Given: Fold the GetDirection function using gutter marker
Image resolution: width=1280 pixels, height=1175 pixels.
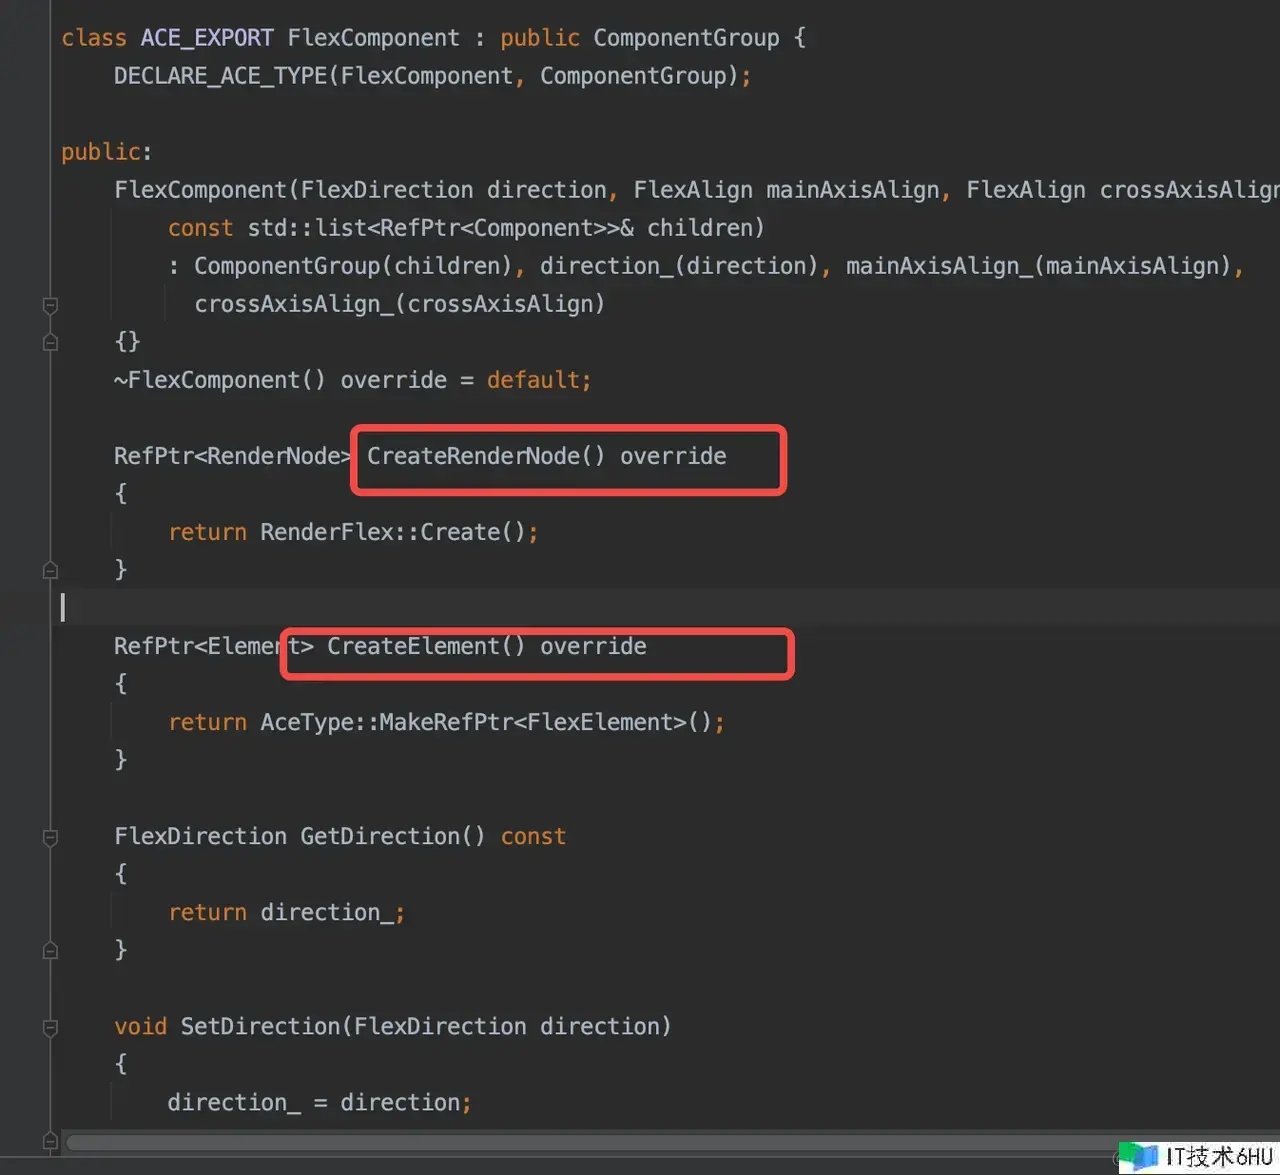Looking at the screenshot, I should (x=50, y=837).
